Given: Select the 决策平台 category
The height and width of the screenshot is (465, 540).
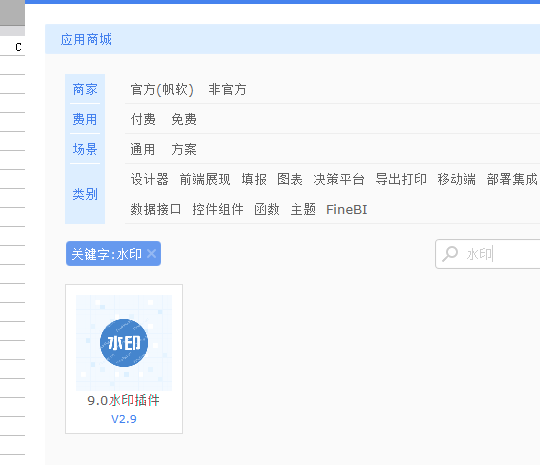Looking at the screenshot, I should 339,179.
